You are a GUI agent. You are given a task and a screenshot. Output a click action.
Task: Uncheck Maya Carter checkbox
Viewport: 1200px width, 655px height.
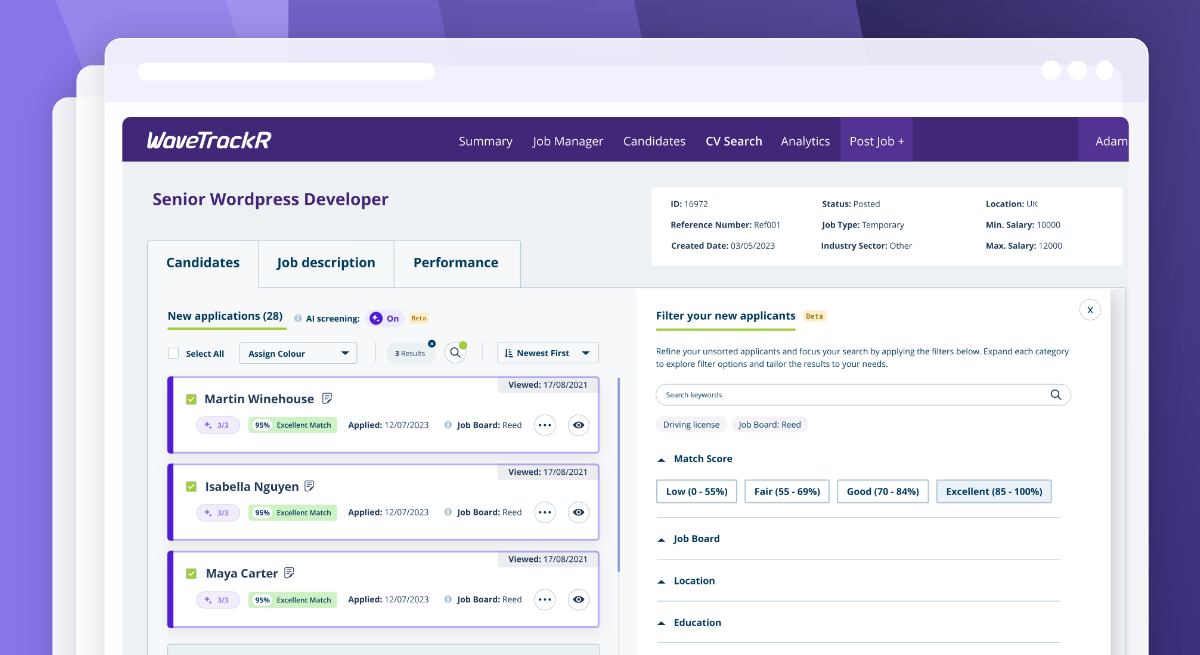(x=191, y=574)
